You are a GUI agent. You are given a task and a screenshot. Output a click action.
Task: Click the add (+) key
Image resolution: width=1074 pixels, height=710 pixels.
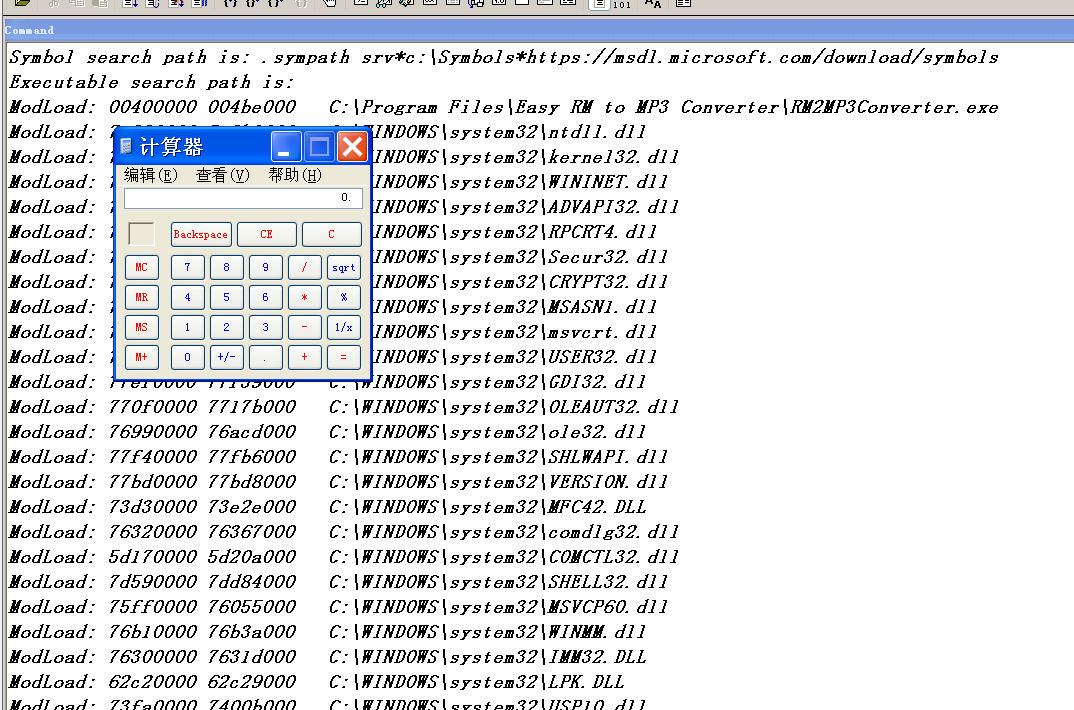[305, 357]
